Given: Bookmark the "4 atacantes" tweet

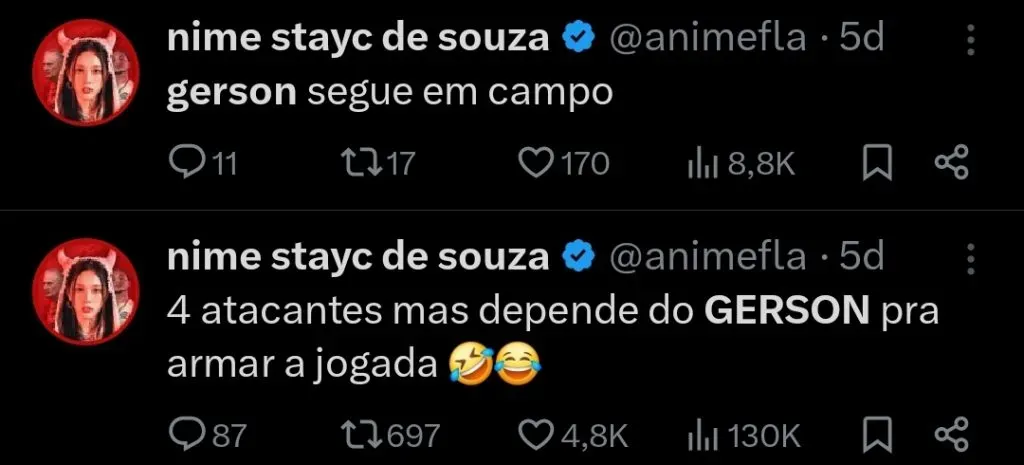Looking at the screenshot, I should (x=877, y=434).
